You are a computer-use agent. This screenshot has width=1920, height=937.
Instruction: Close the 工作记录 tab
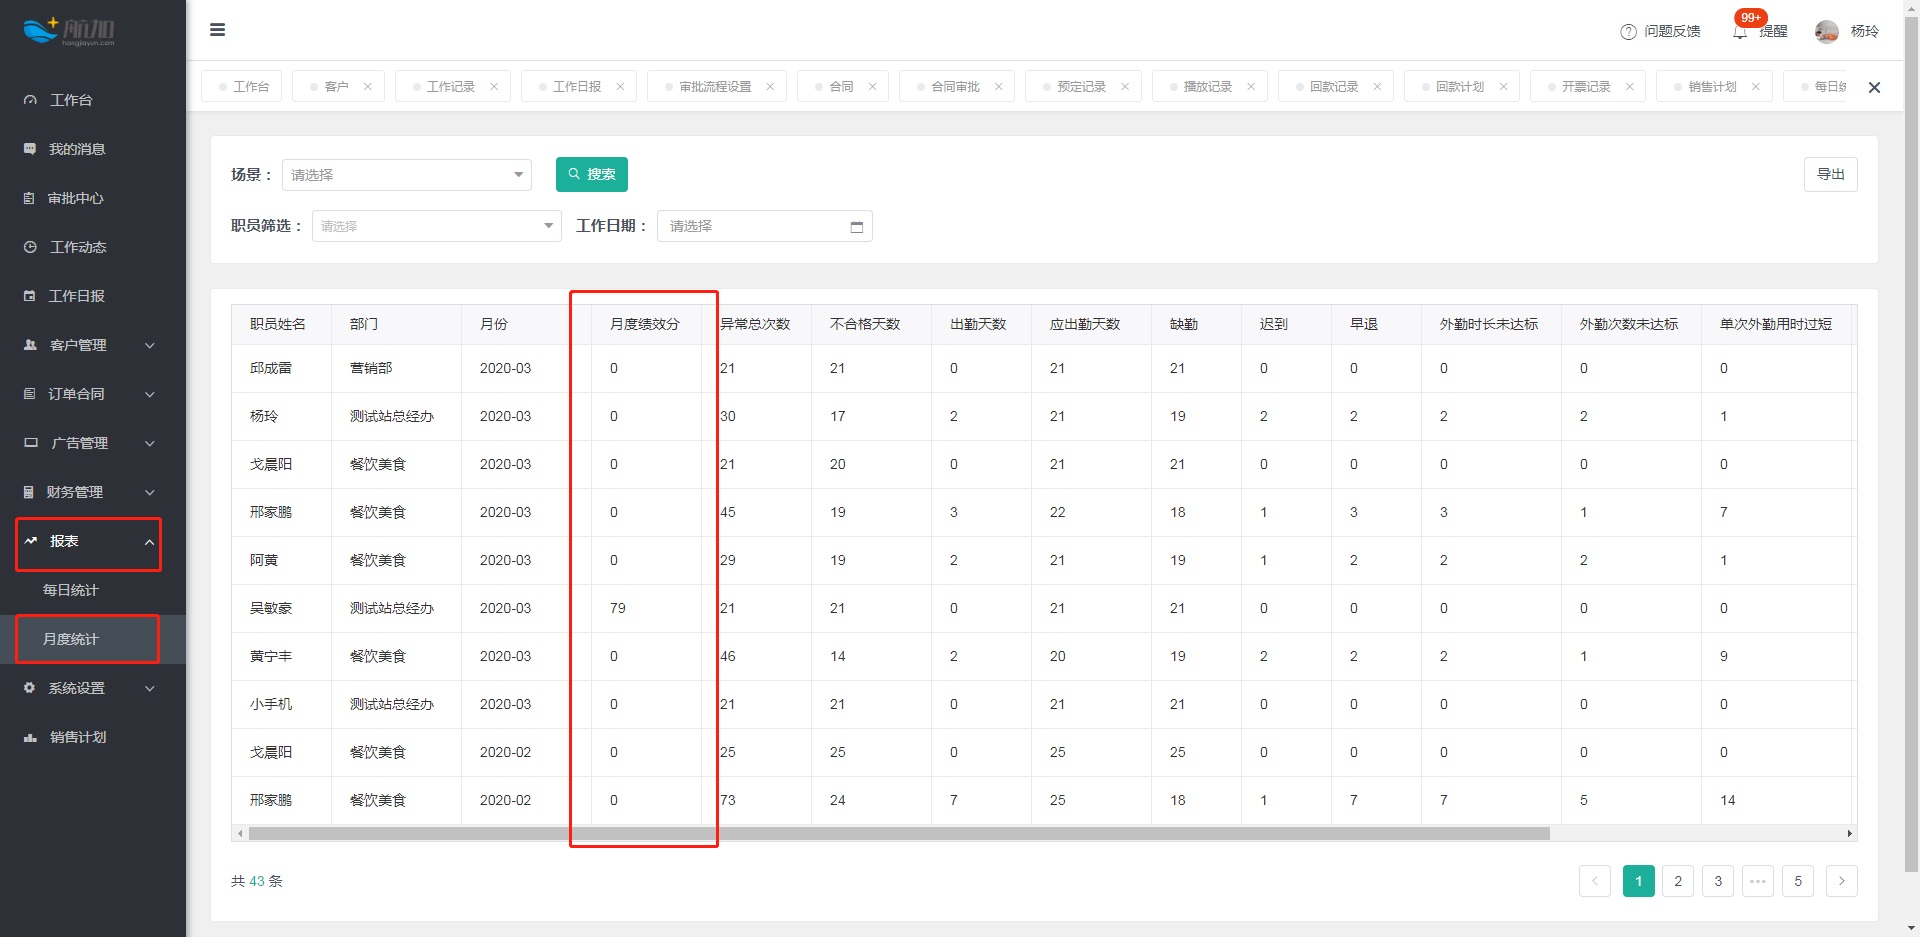(494, 87)
